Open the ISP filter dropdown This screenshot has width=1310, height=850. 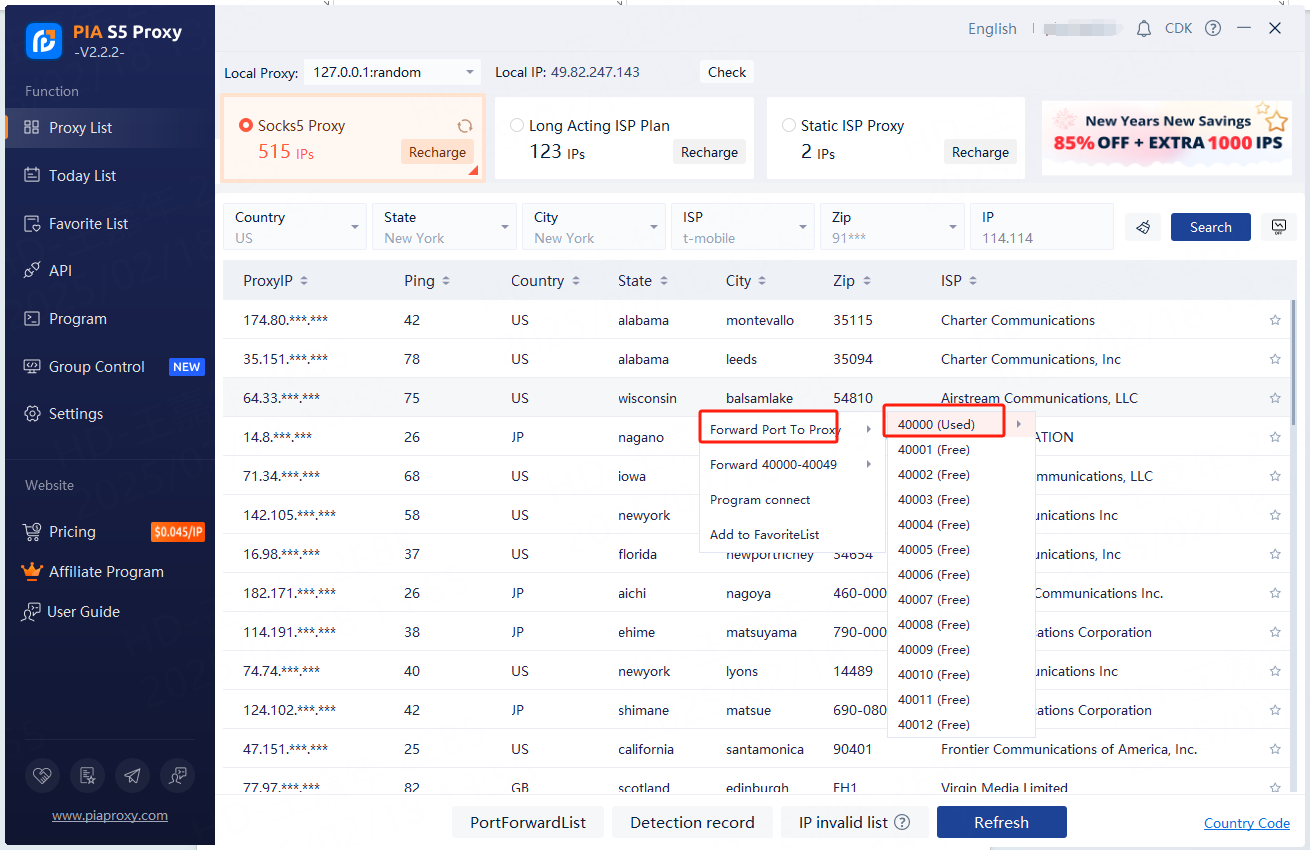click(x=743, y=227)
